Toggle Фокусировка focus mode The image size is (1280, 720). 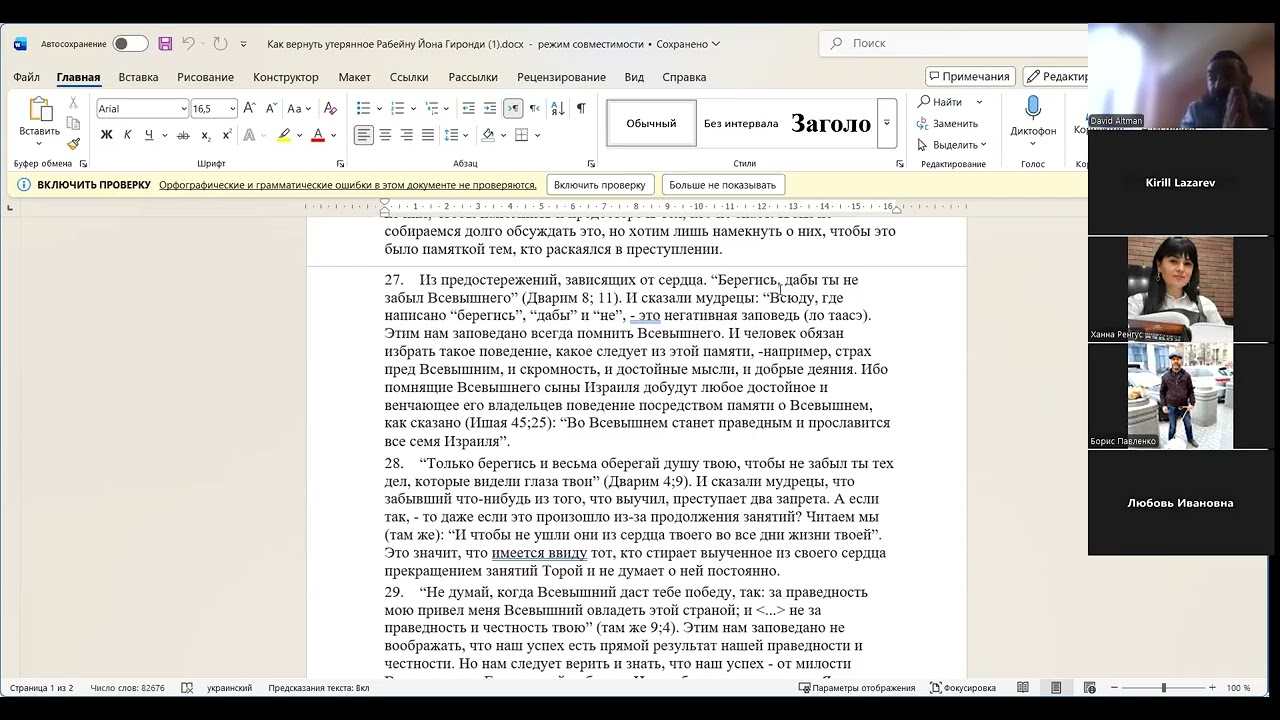point(963,688)
